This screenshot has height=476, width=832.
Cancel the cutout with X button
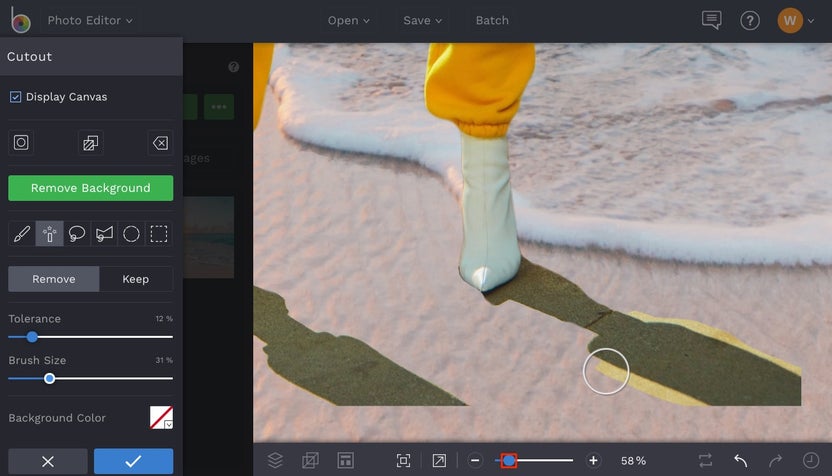48,461
